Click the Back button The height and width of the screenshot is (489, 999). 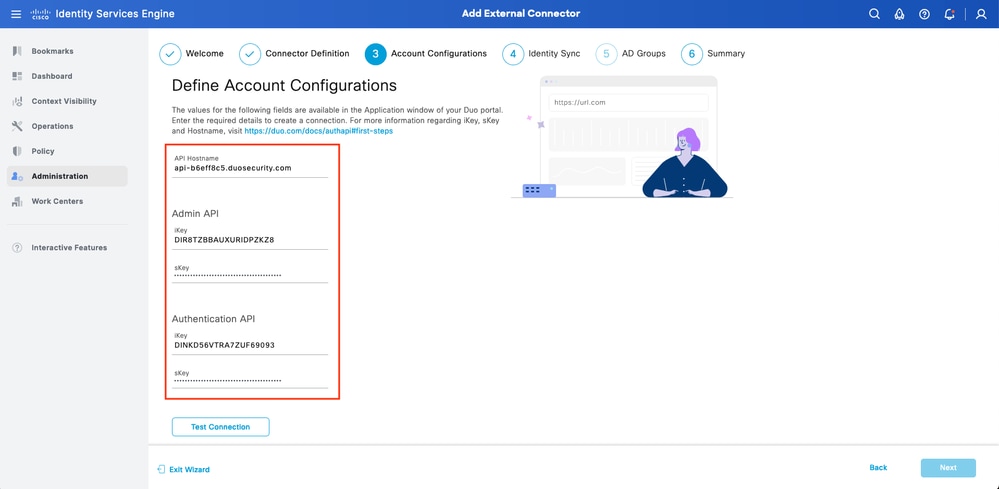click(878, 467)
